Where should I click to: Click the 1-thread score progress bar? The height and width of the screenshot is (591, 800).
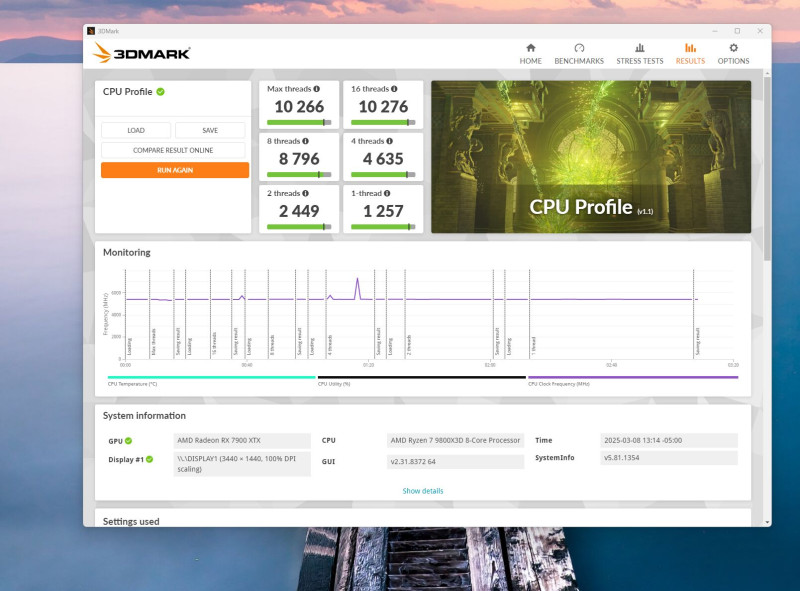[x=383, y=227]
